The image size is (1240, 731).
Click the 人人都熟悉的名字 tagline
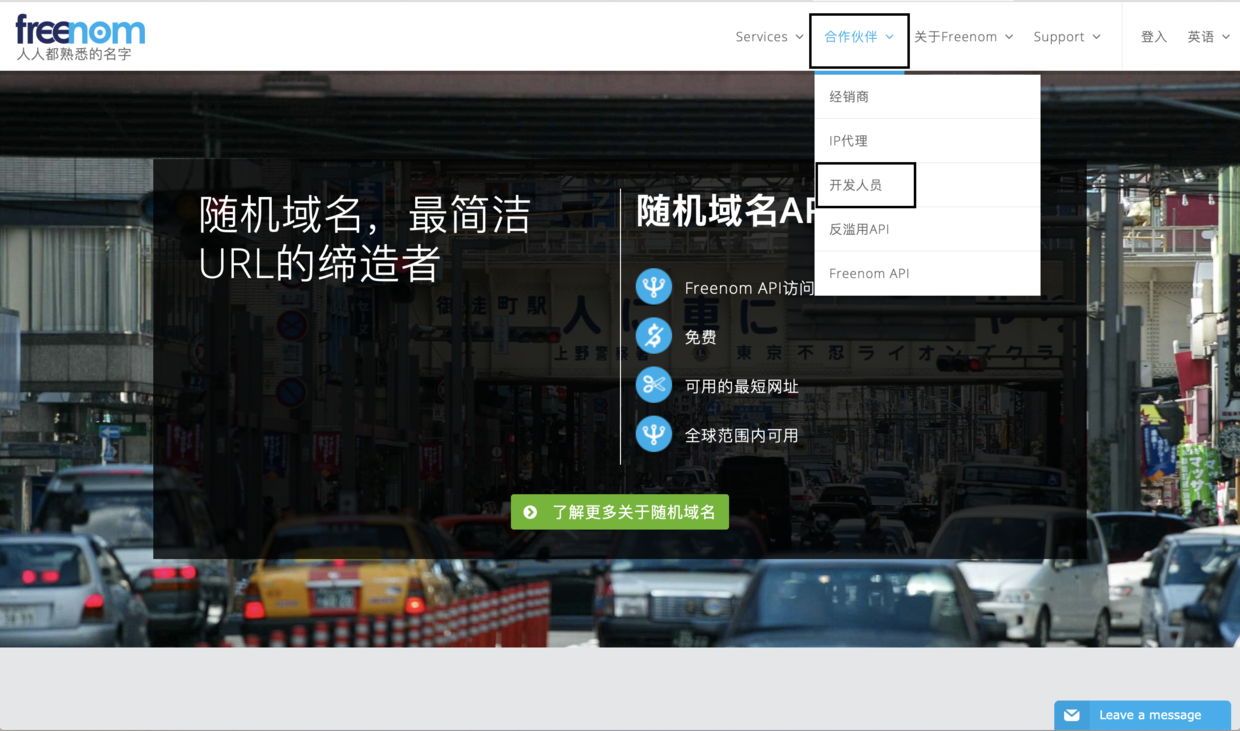pyautogui.click(x=74, y=54)
